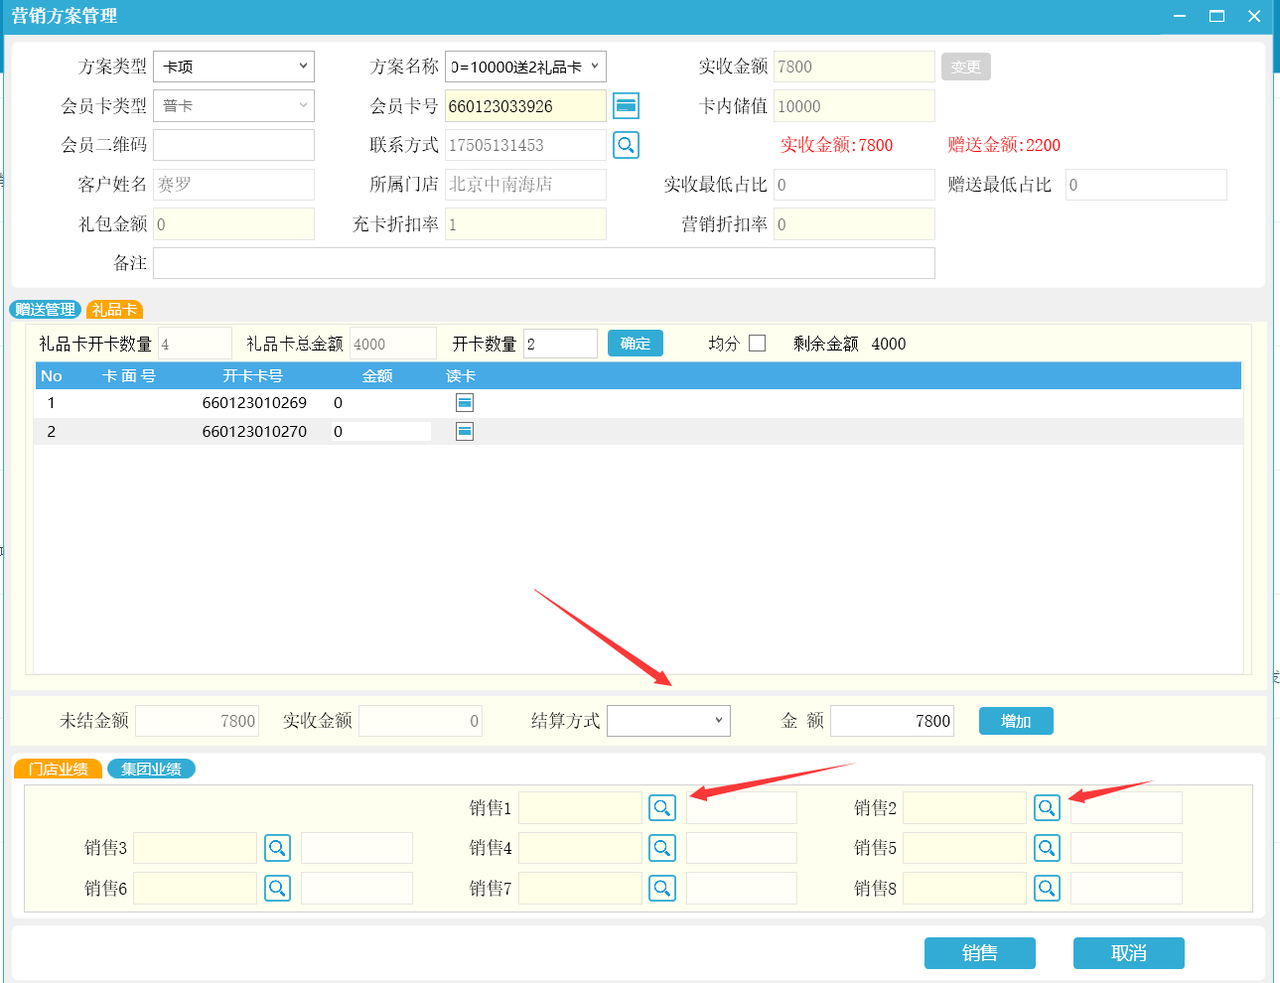The height and width of the screenshot is (983, 1280).
Task: Open the 结算方式 payment method dropdown
Action: (668, 721)
